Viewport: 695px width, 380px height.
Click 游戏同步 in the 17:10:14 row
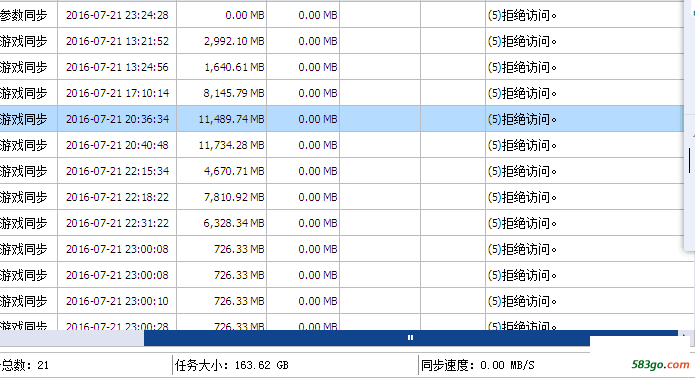coord(23,93)
